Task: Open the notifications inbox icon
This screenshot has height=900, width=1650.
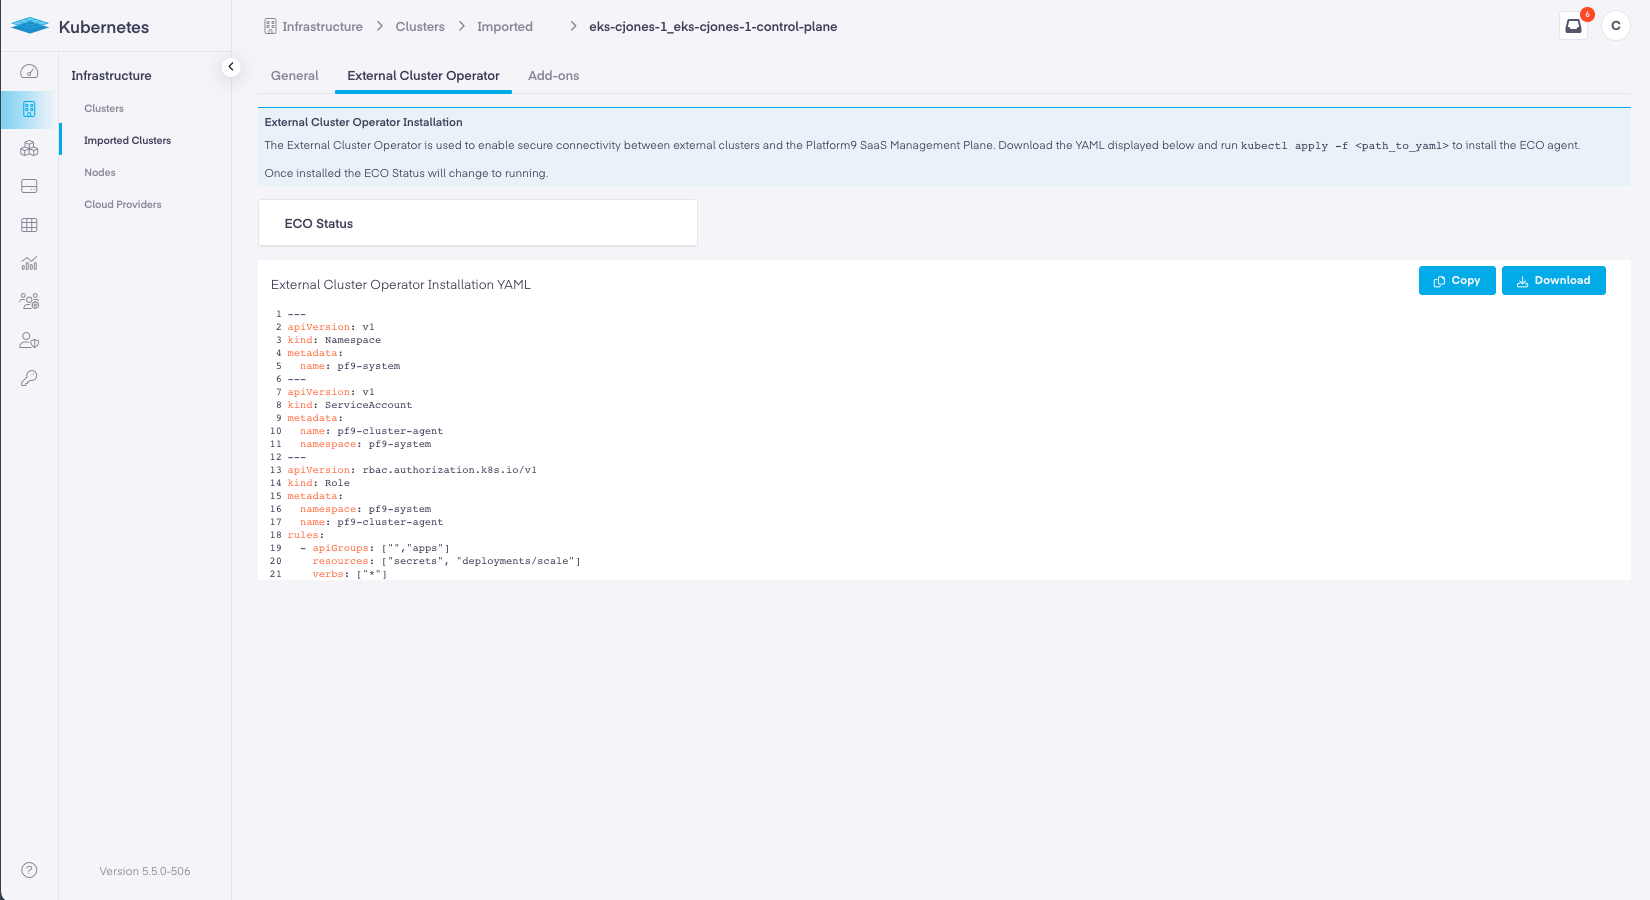Action: point(1573,26)
